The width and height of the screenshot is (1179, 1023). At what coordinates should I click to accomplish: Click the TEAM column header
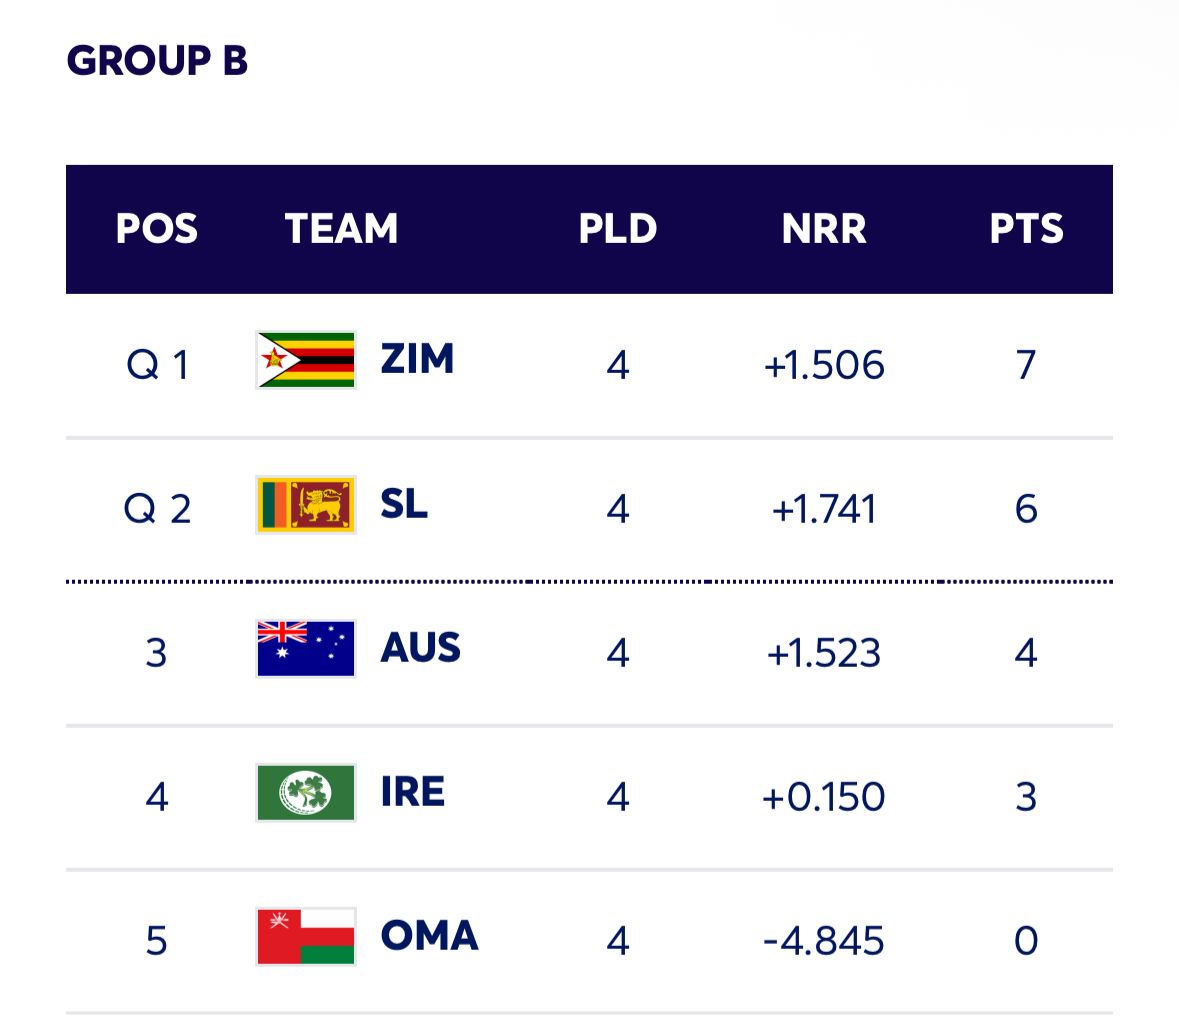click(341, 229)
